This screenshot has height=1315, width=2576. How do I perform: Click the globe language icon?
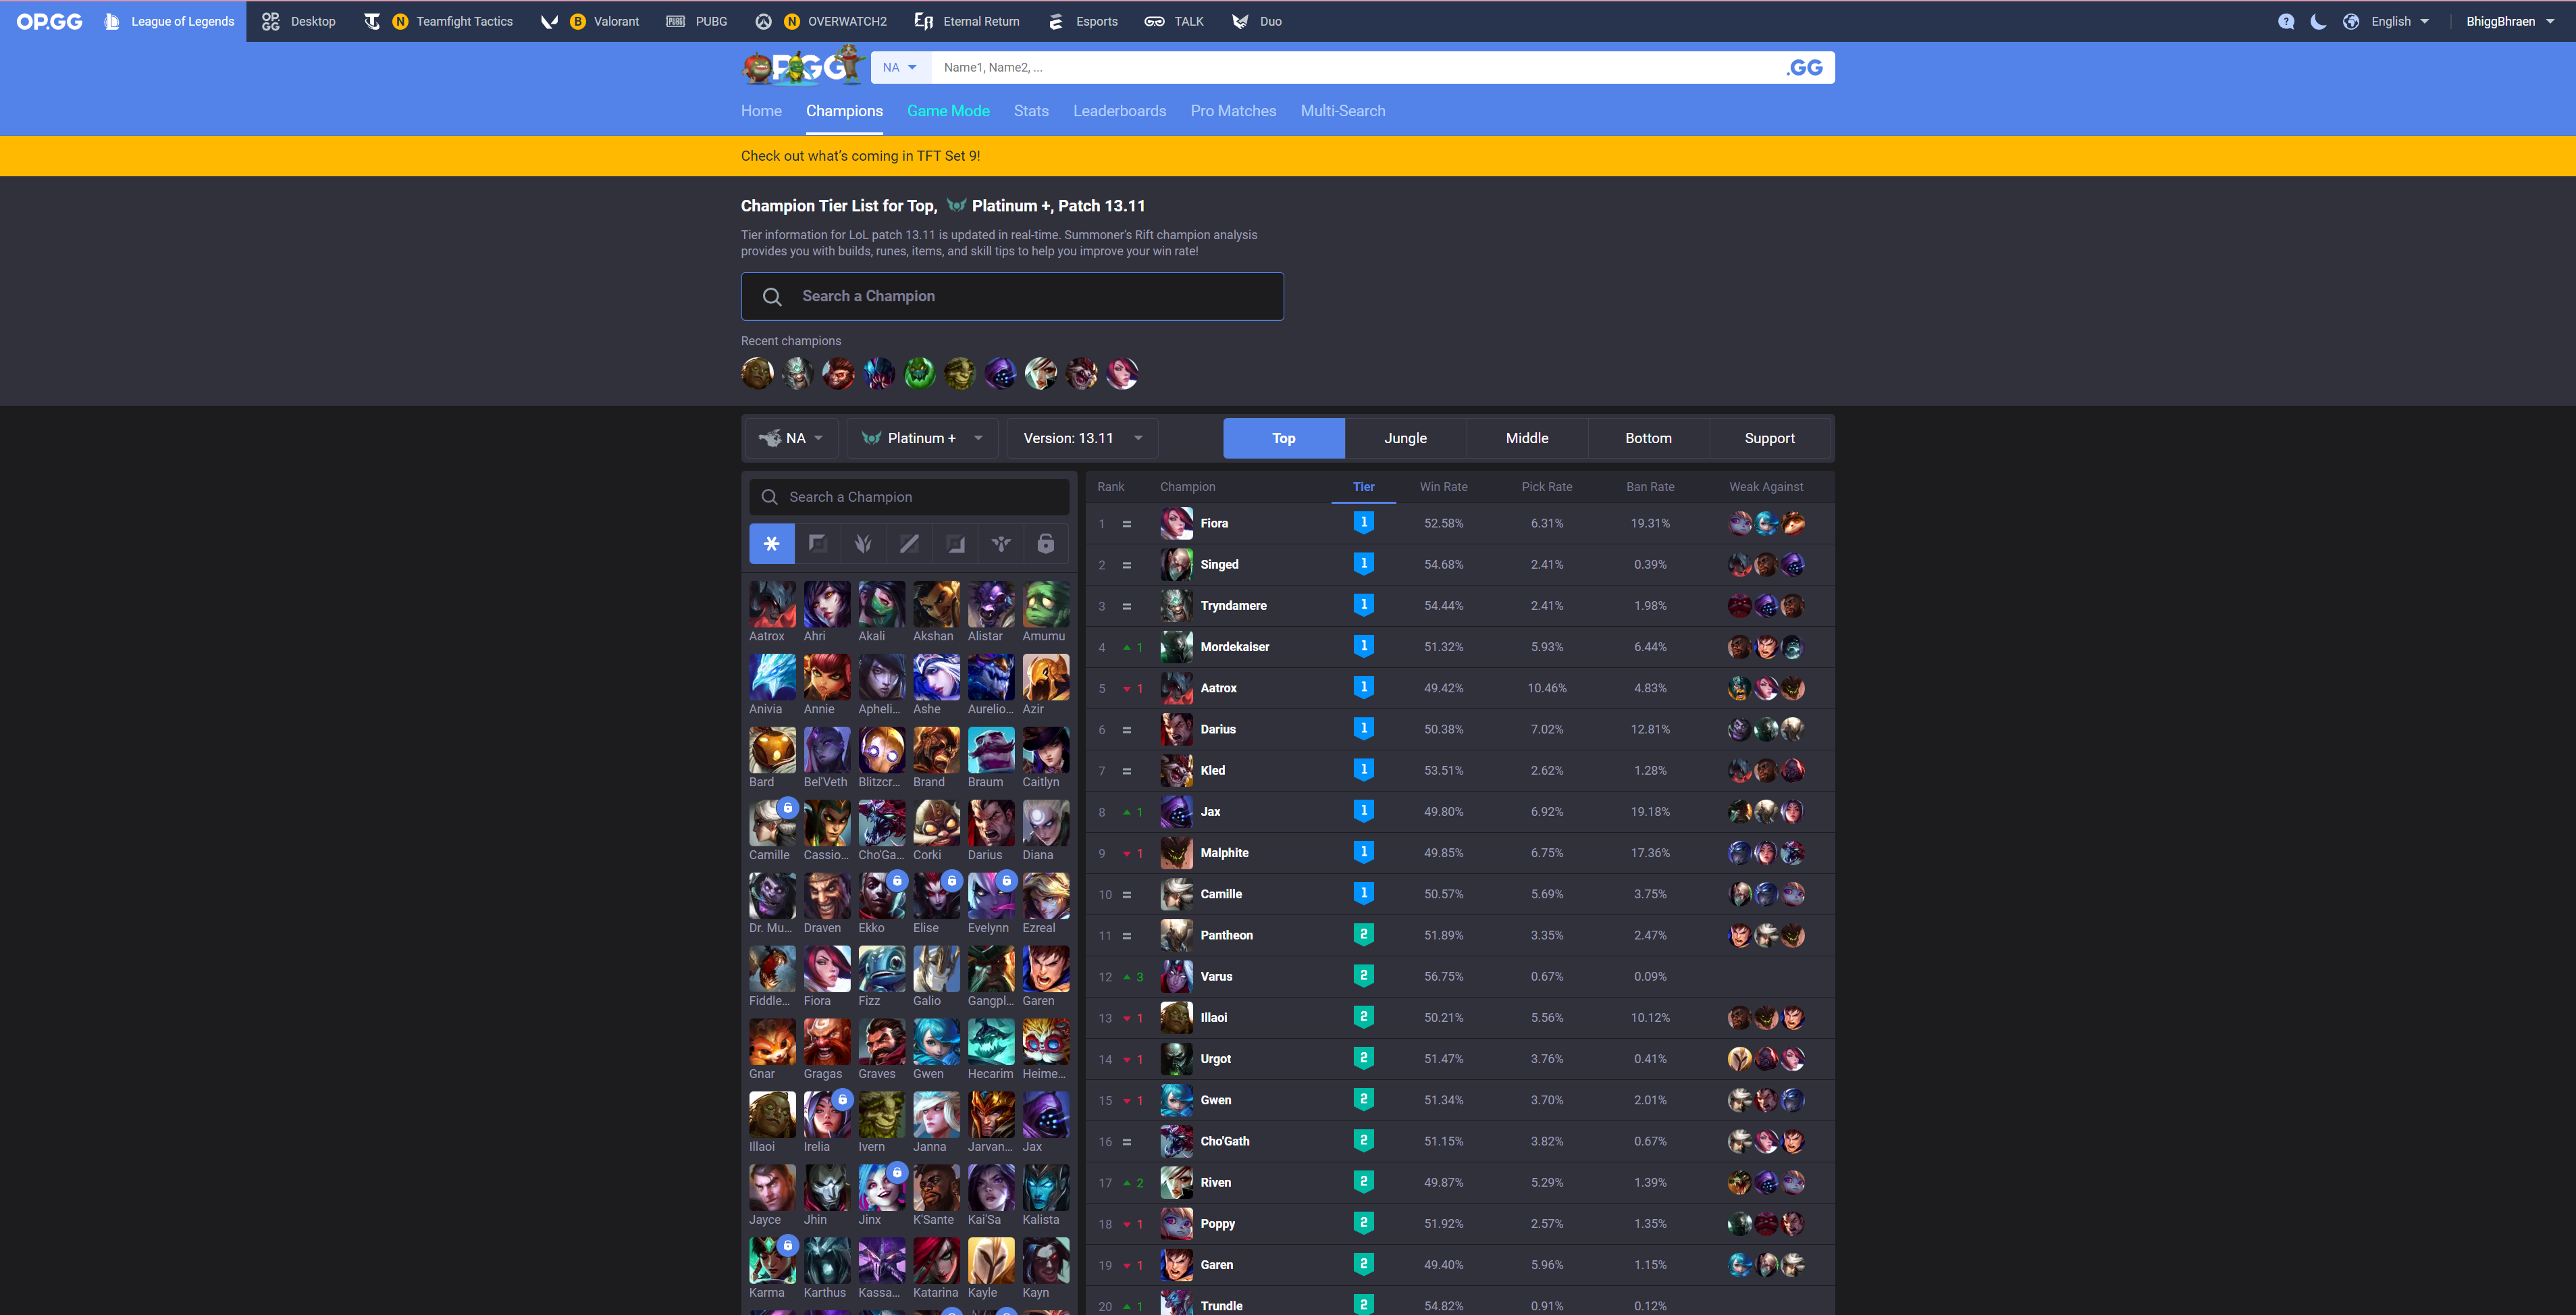click(2351, 21)
